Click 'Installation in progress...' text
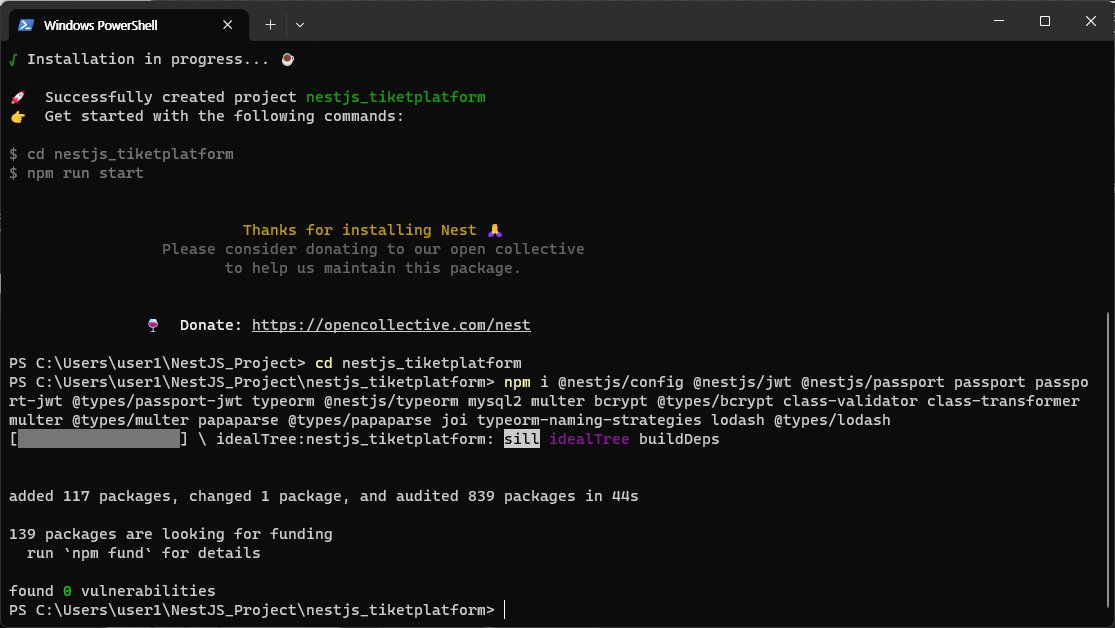 click(x=148, y=59)
